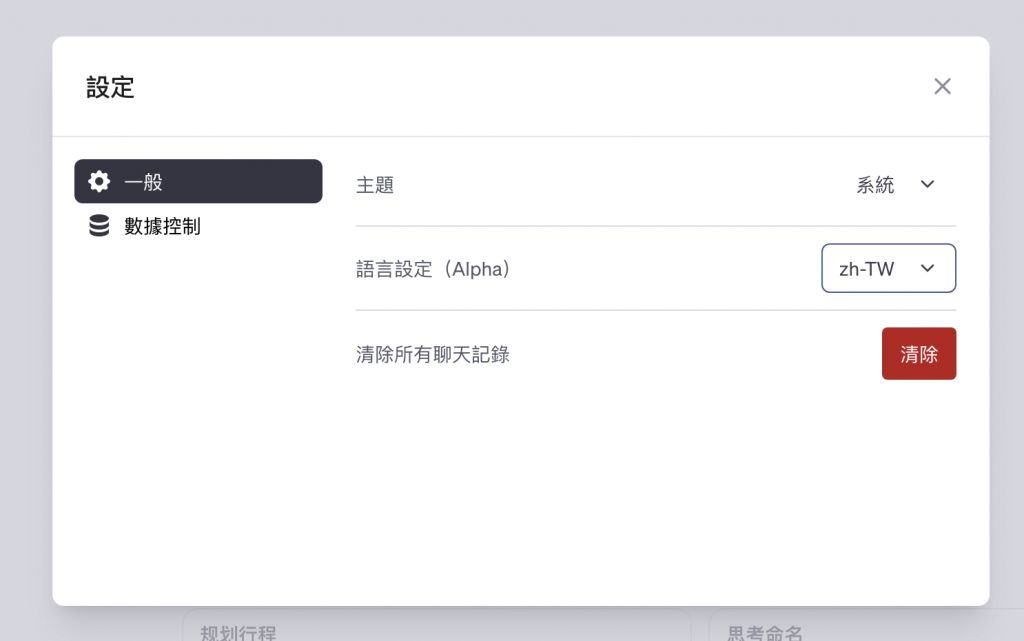The height and width of the screenshot is (641, 1024).
Task: Click the 主題 setting label
Action: click(x=375, y=185)
